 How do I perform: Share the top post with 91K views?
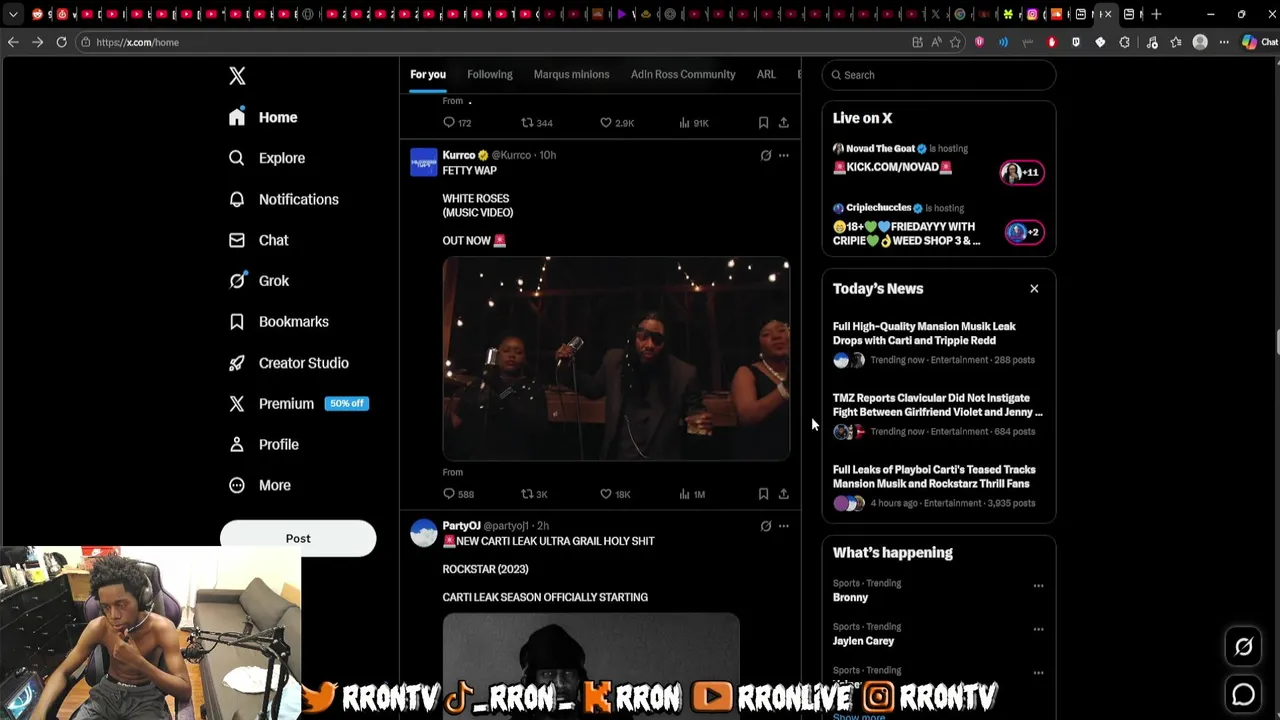[784, 123]
